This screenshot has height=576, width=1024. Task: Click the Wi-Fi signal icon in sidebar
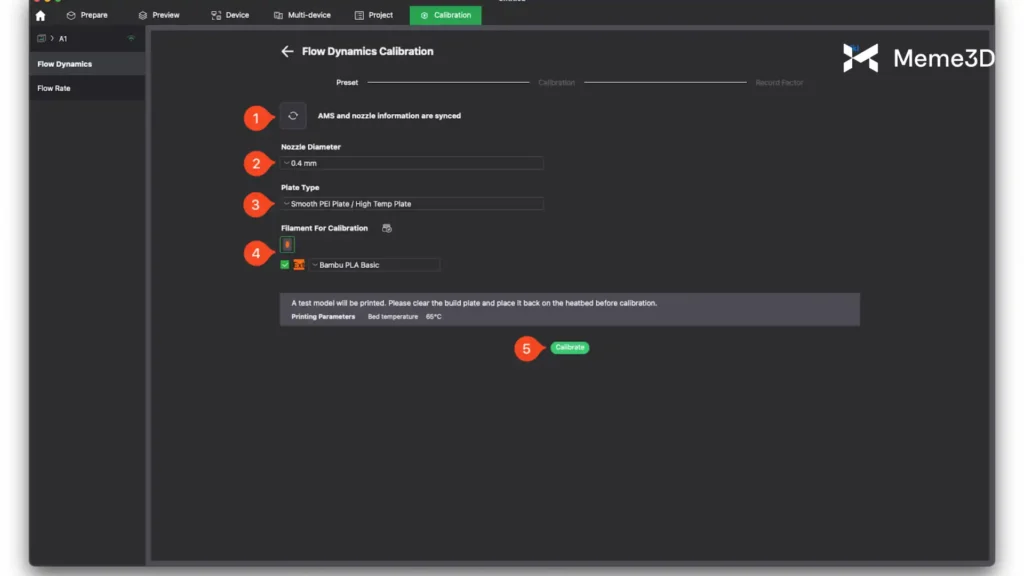[131, 39]
